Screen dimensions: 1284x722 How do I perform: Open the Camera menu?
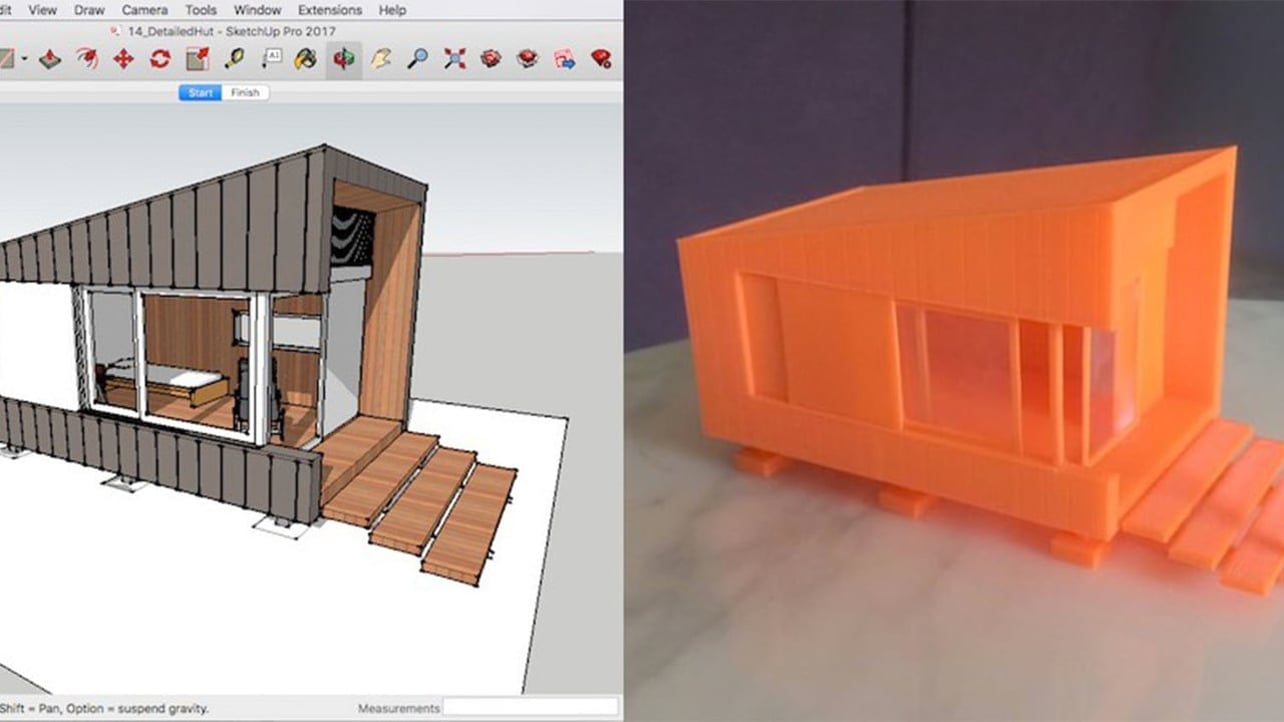[145, 10]
